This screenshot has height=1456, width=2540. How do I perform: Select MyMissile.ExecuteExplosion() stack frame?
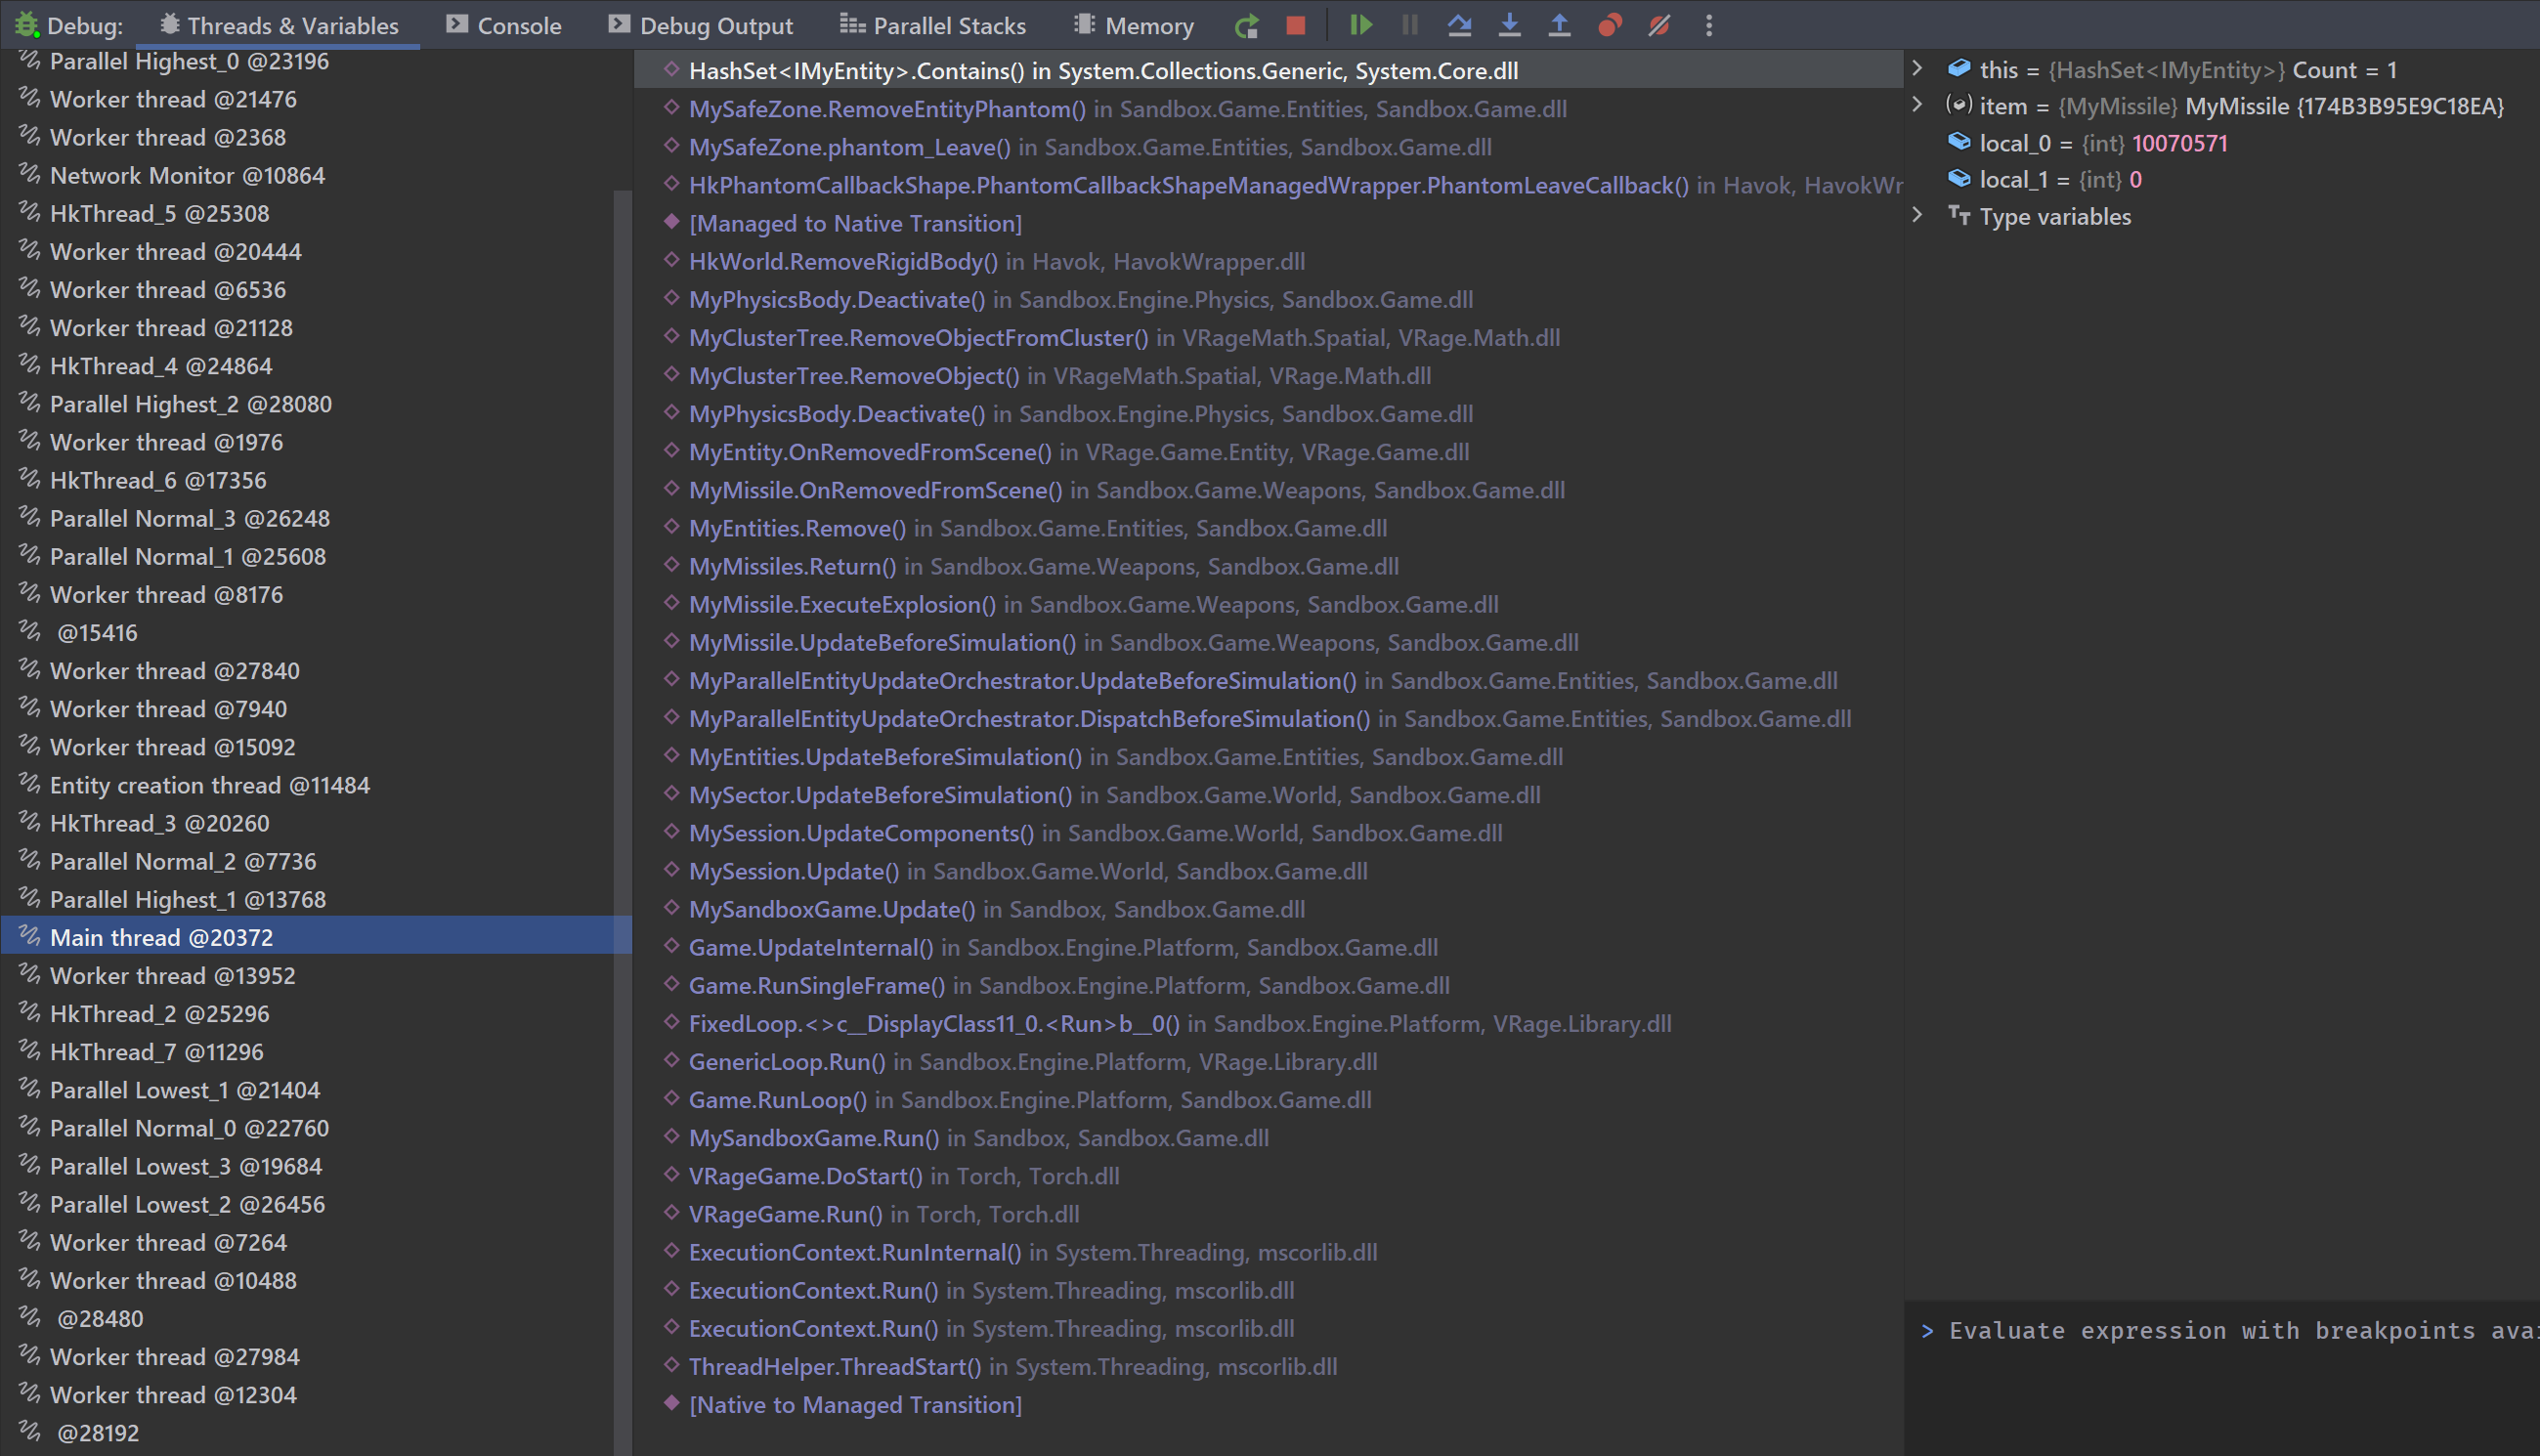coord(842,604)
